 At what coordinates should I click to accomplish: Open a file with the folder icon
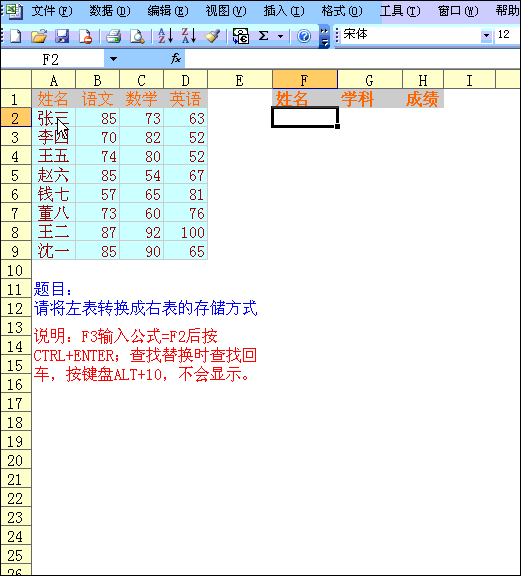click(x=39, y=36)
